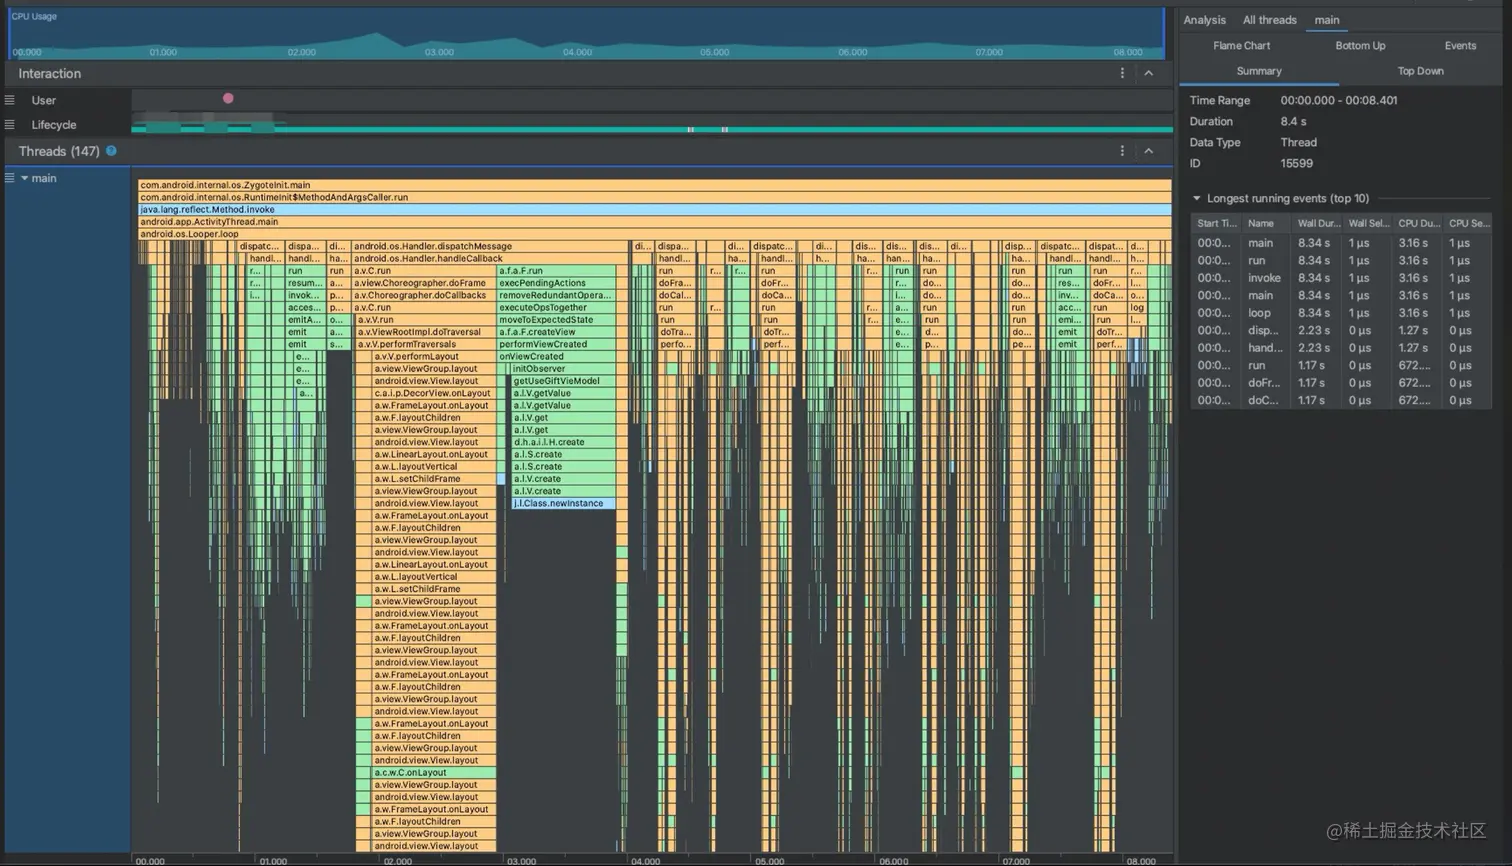1512x866 pixels.
Task: Click the pink event marker in the User track
Action: [227, 98]
